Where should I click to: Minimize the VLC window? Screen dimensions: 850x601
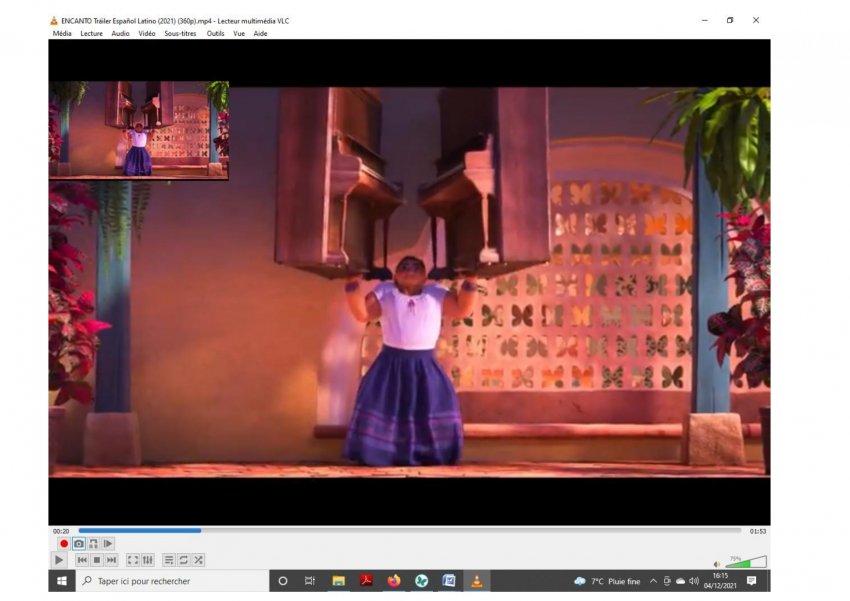coord(705,20)
